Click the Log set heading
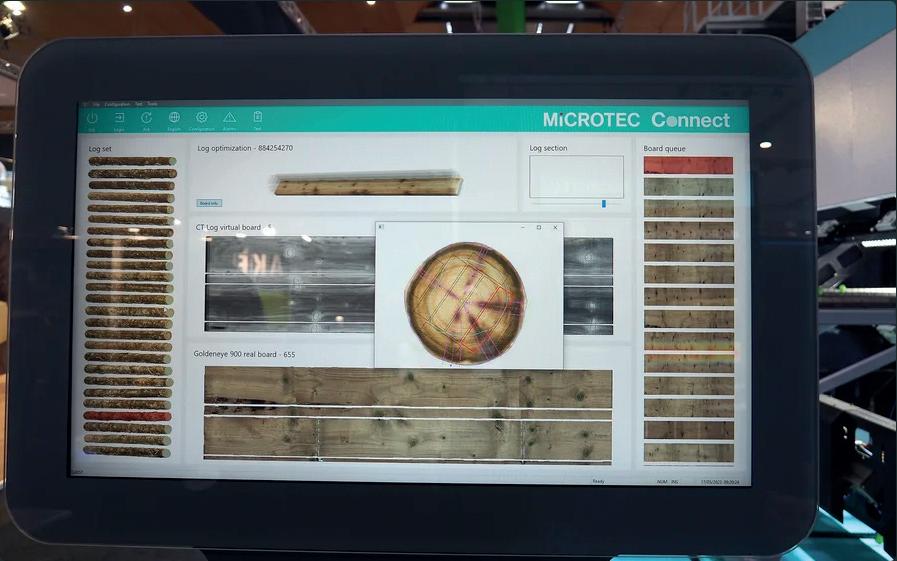Screen dimensions: 897x561 100,149
